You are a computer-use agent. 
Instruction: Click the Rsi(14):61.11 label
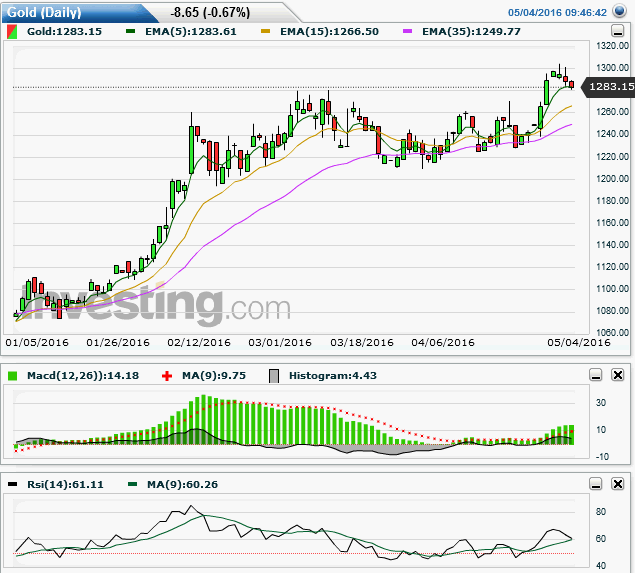point(65,485)
